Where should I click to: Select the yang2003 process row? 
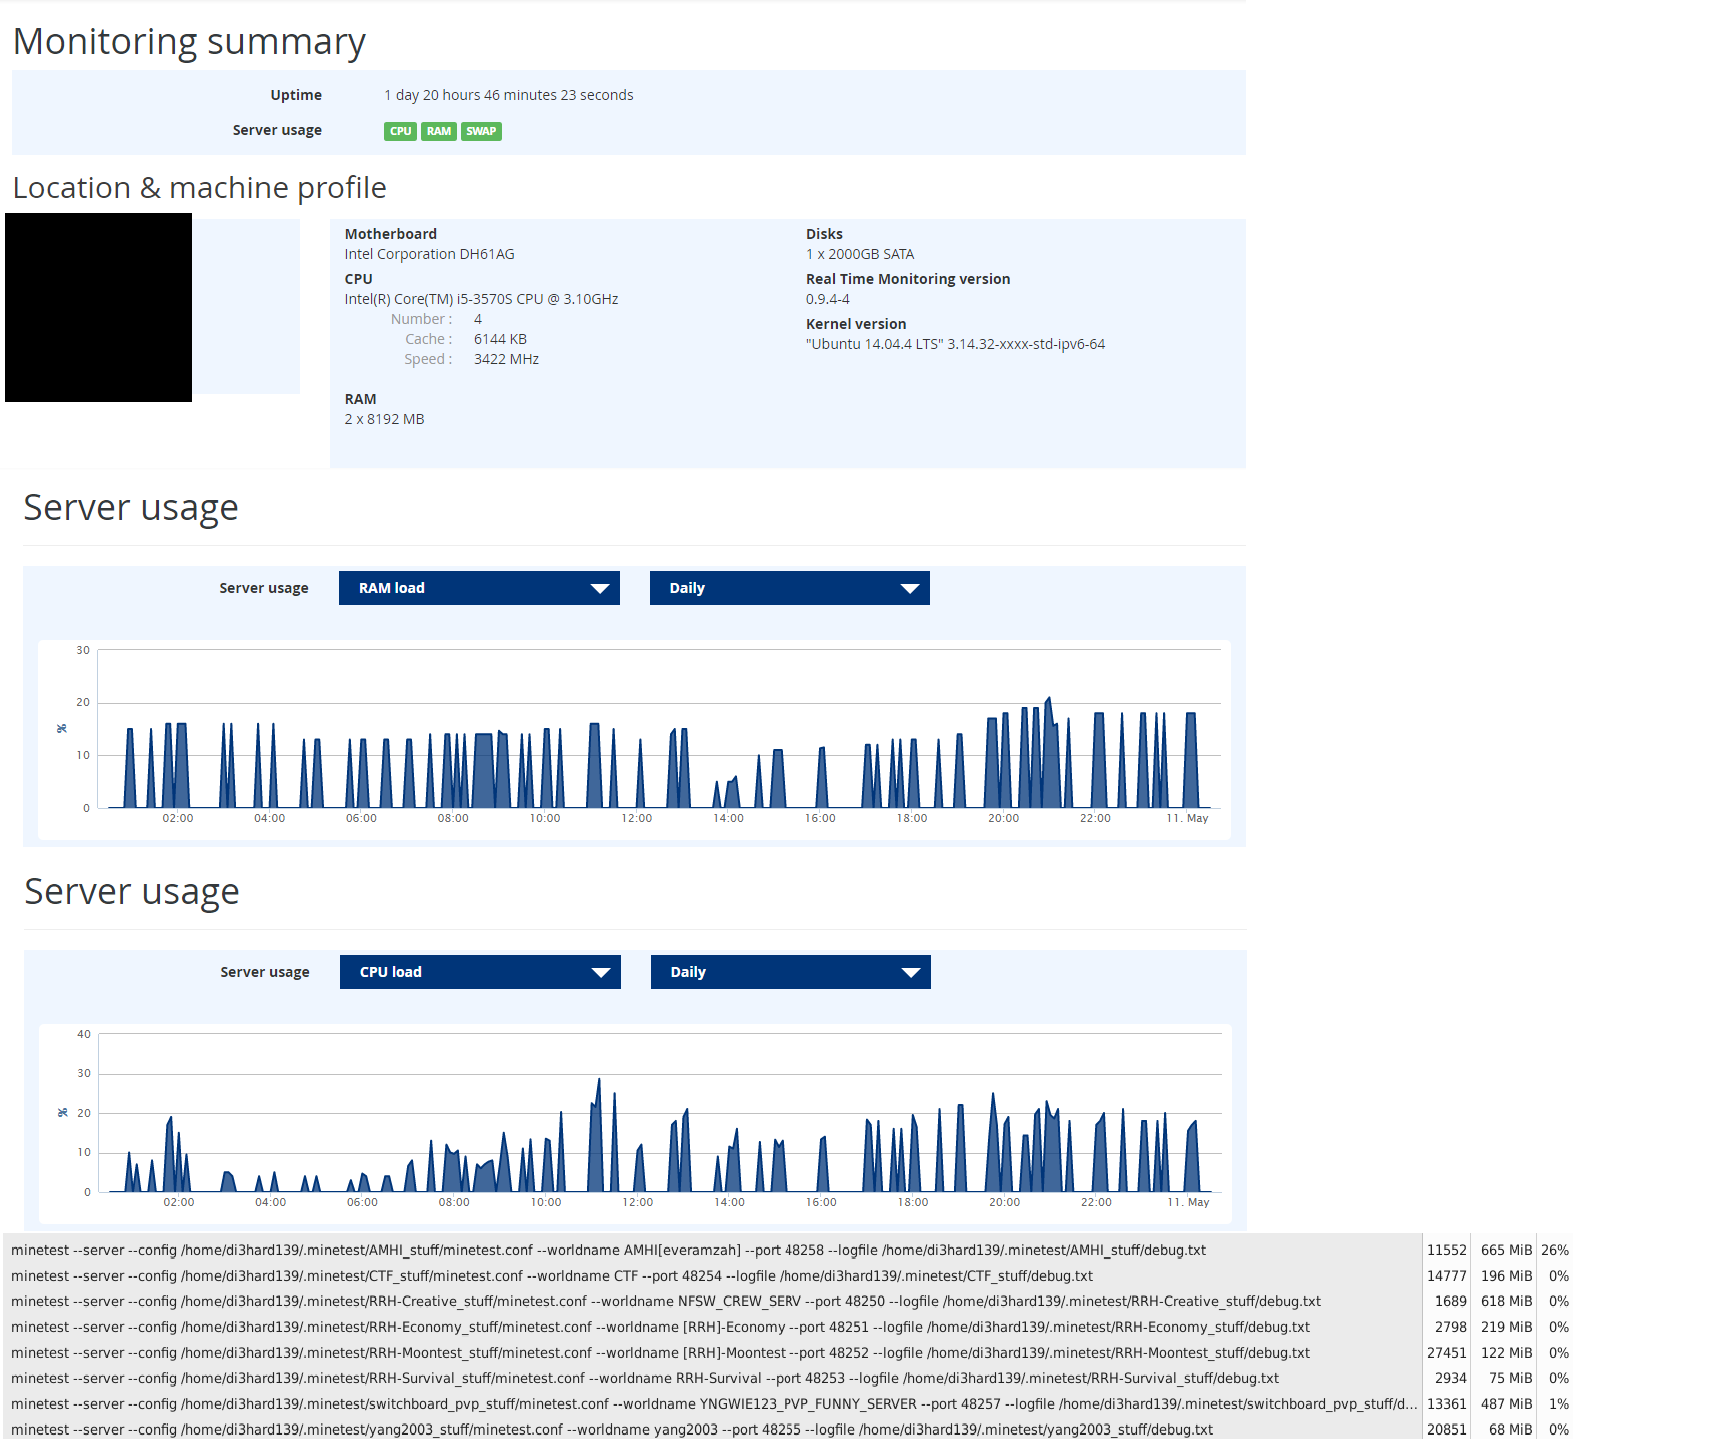[611, 1430]
